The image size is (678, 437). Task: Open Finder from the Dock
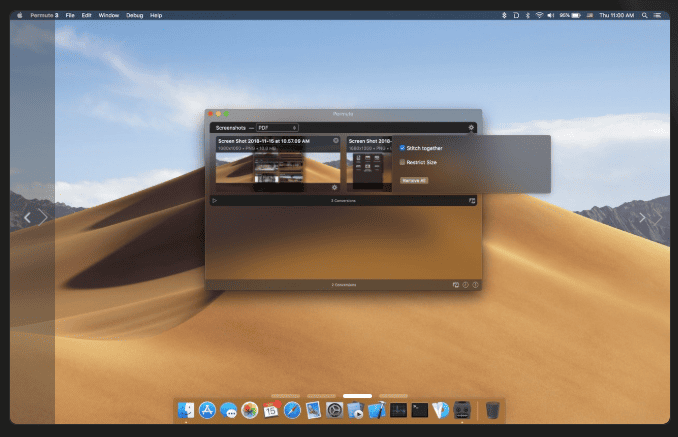[186, 410]
